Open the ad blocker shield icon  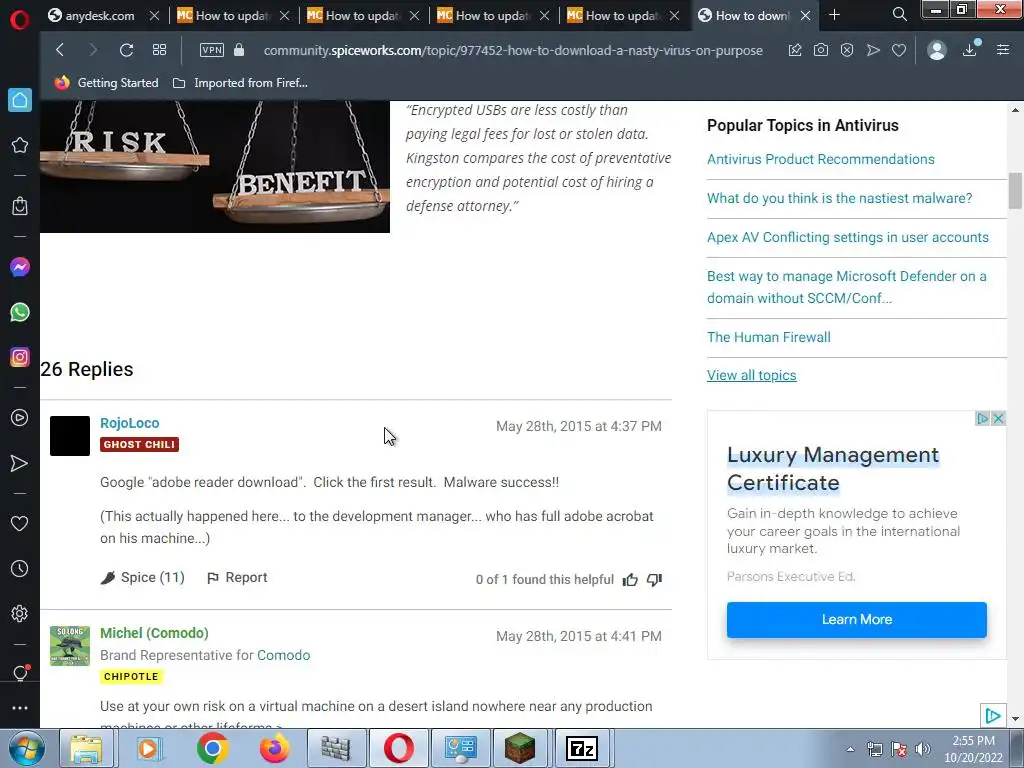(x=847, y=50)
